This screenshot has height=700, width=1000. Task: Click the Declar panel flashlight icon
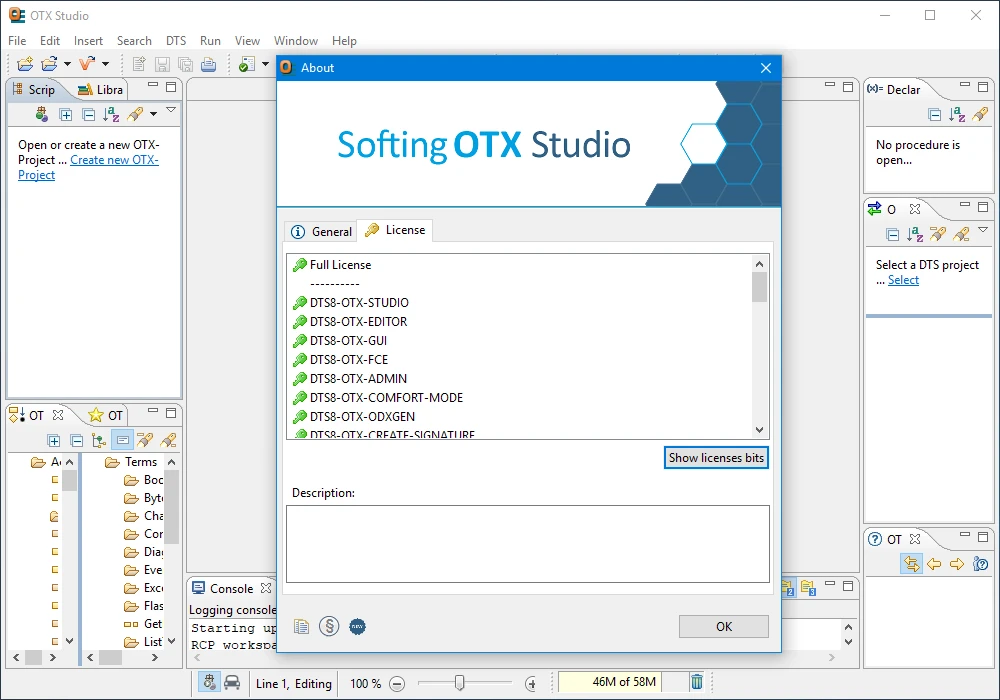click(980, 115)
